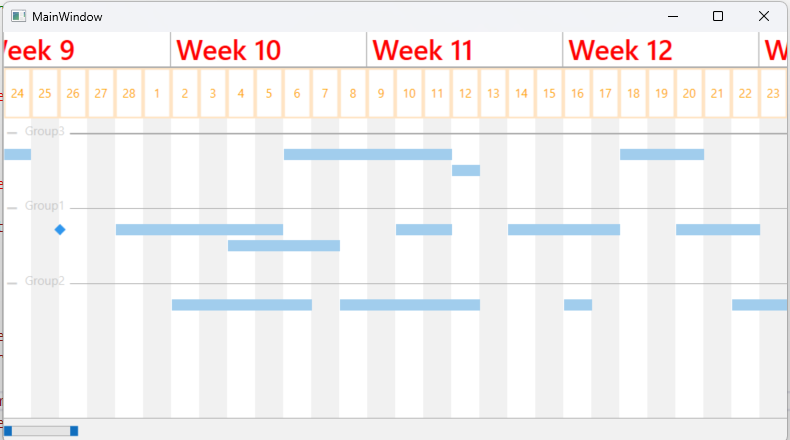This screenshot has width=790, height=440.
Task: Select day 26 in the date row
Action: (x=73, y=94)
